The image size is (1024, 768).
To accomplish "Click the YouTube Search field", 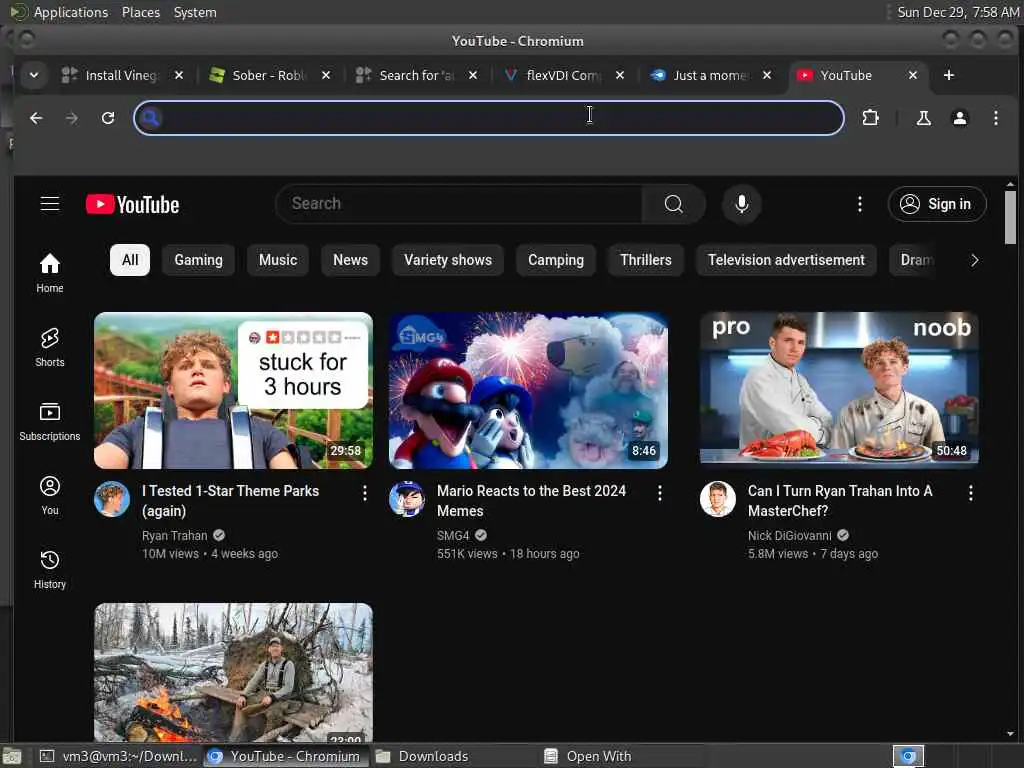I will [x=459, y=204].
